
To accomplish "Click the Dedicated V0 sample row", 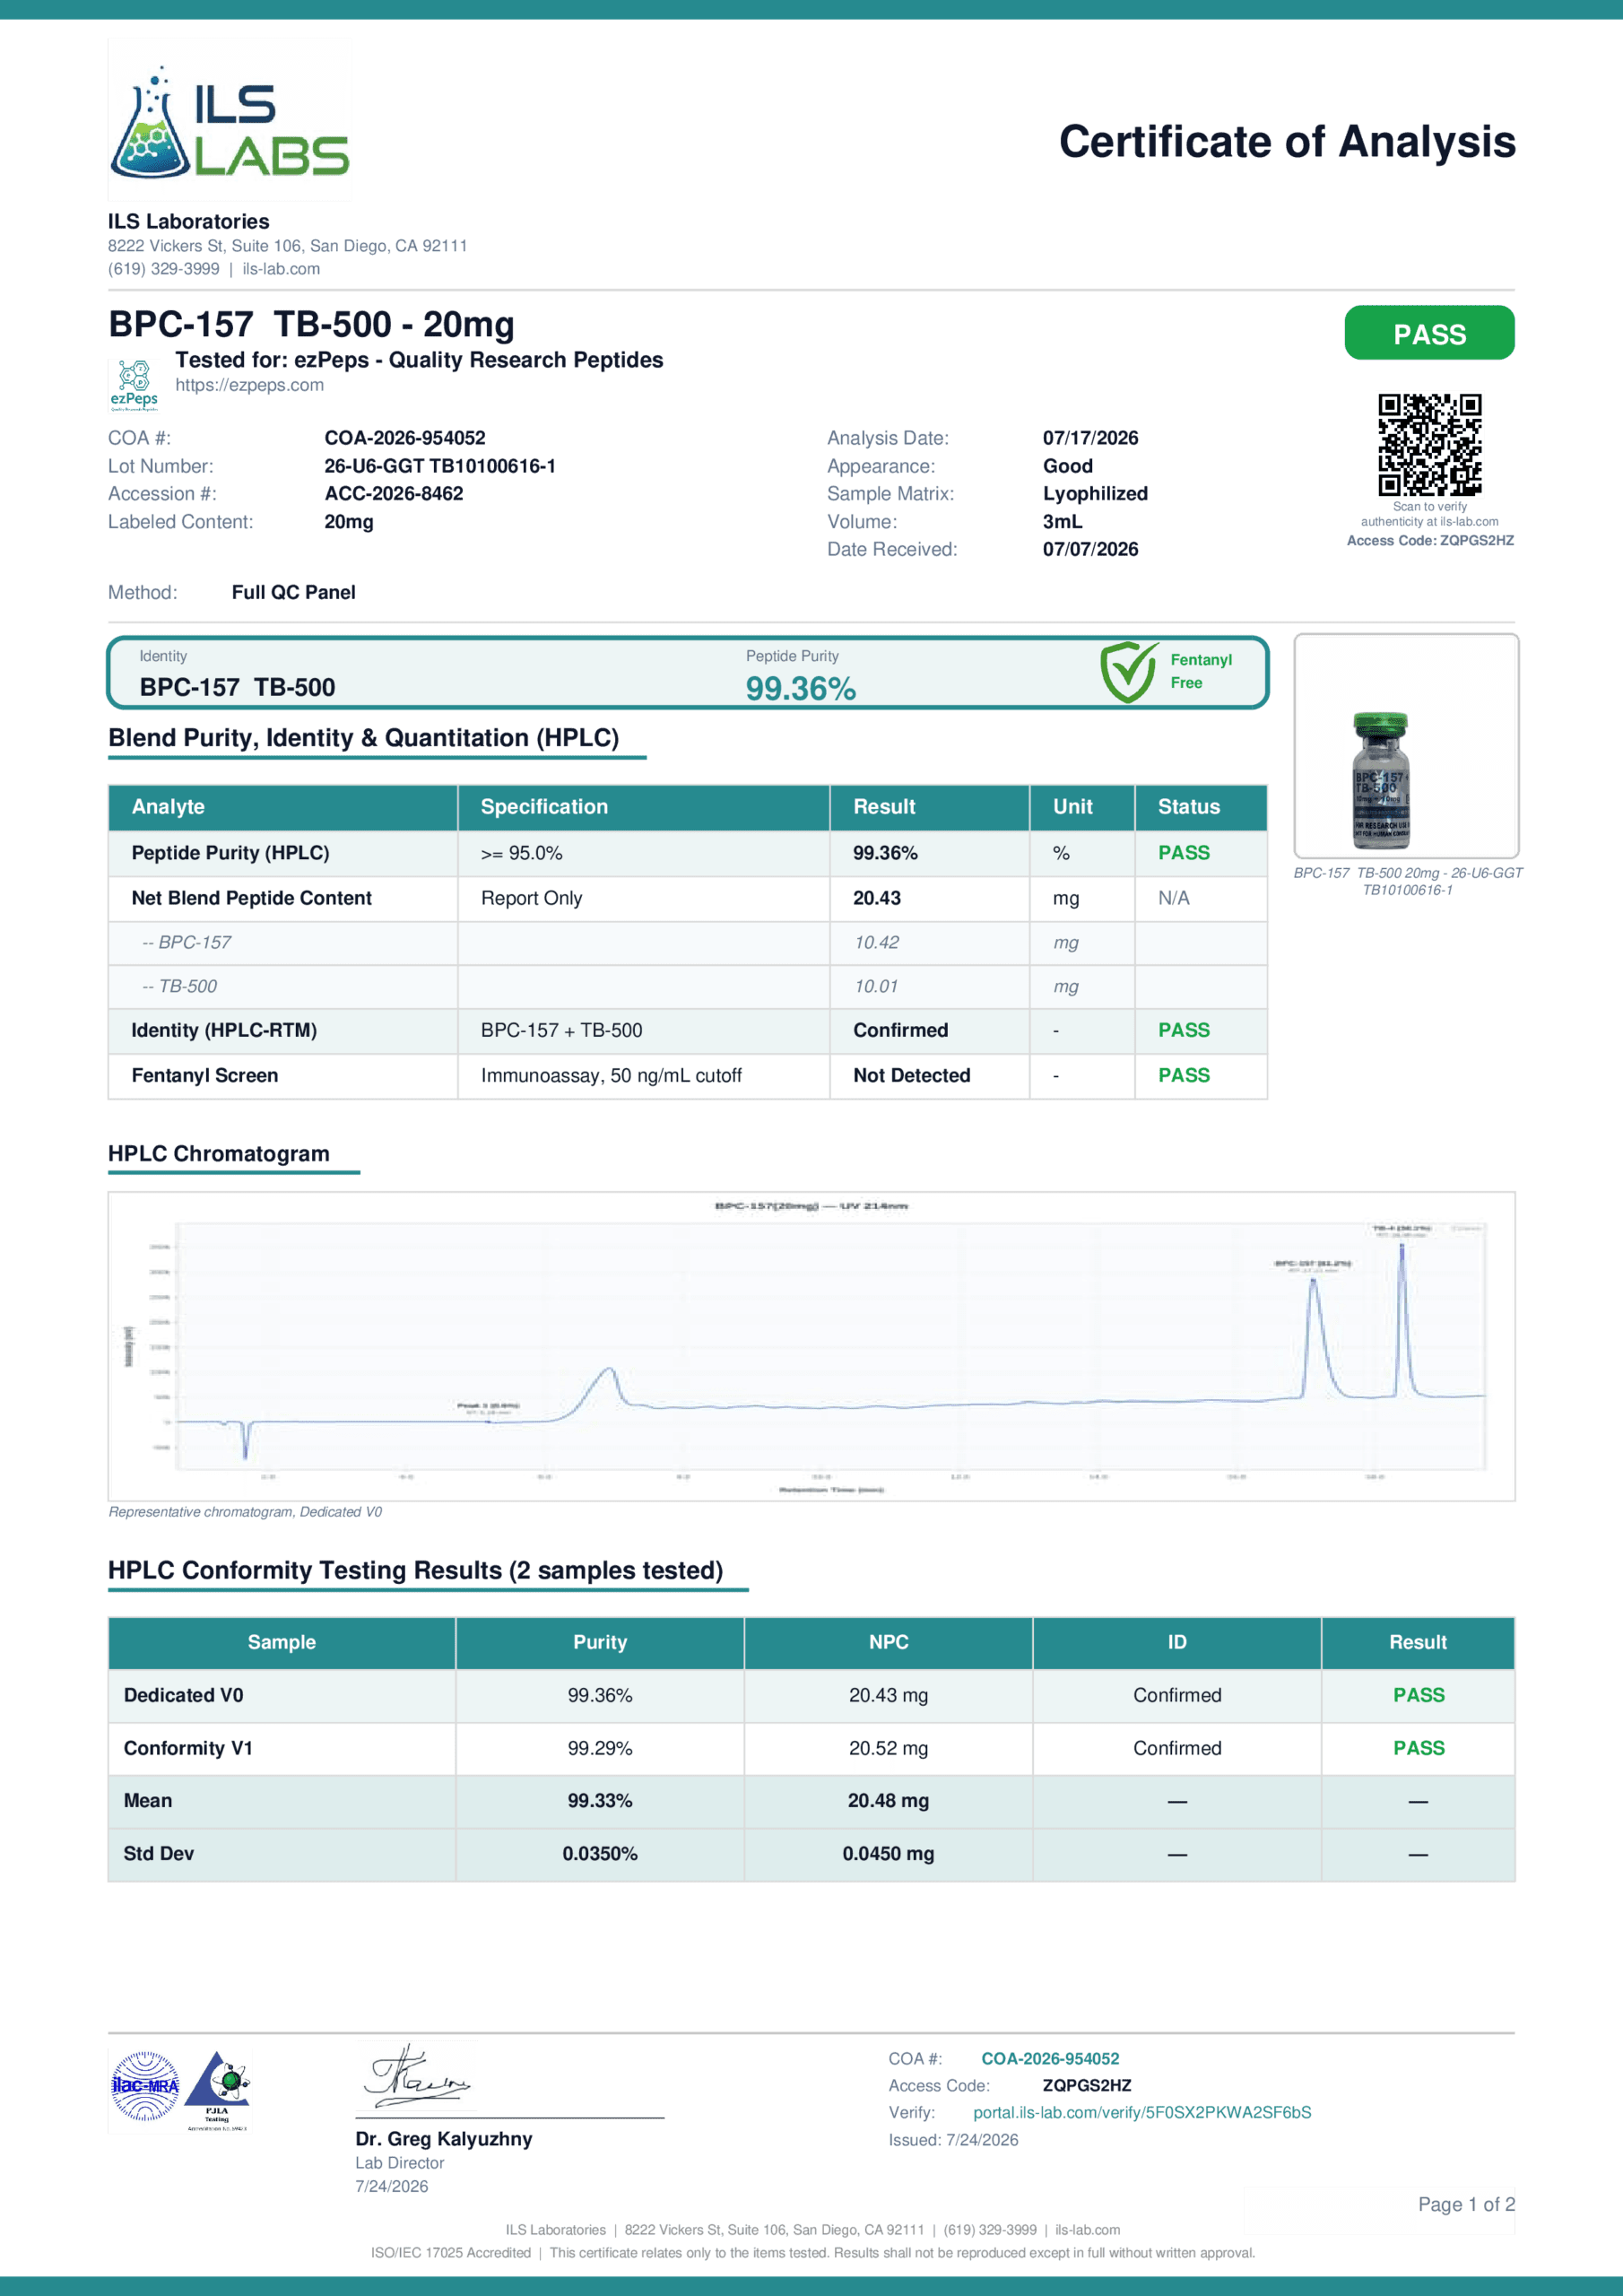I will [811, 1695].
